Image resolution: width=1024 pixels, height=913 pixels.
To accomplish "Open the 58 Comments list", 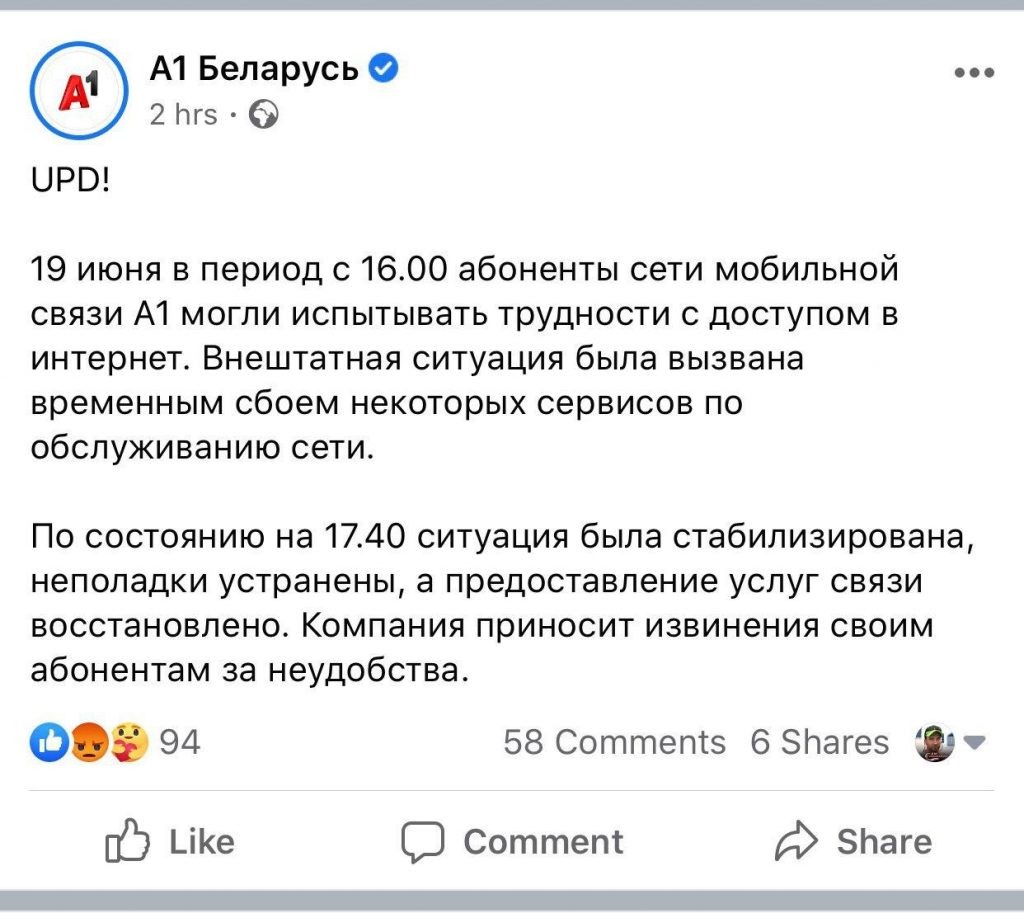I will (x=615, y=742).
